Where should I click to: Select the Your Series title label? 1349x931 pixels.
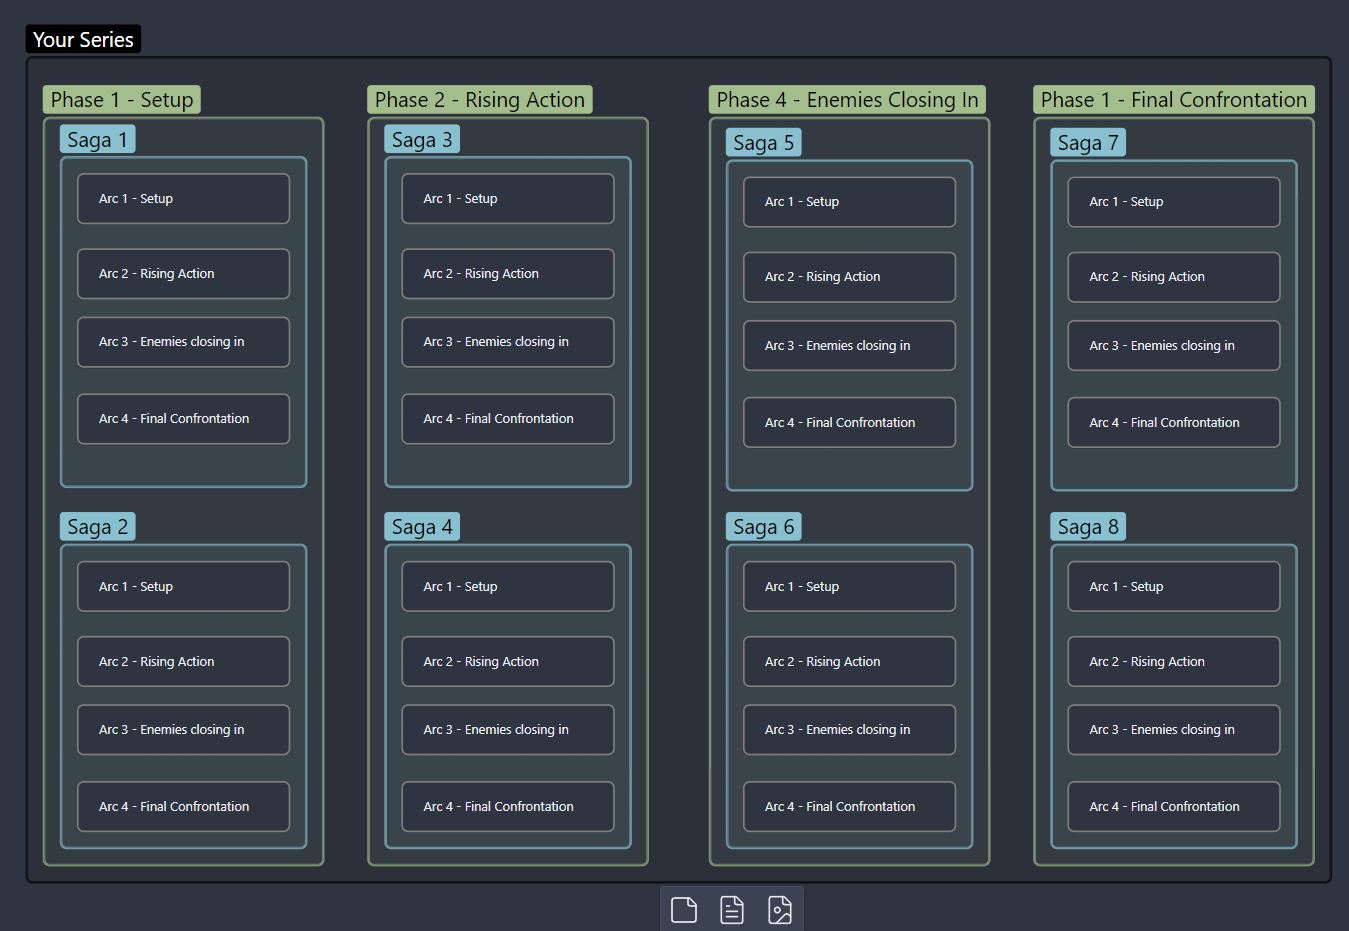coord(83,39)
